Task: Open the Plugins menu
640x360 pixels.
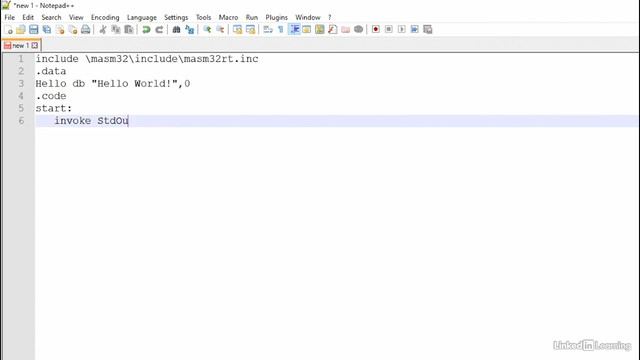Action: point(276,17)
